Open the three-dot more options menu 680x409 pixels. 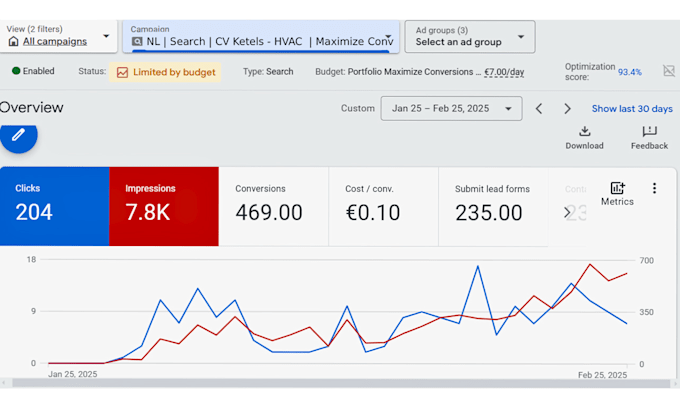[654, 188]
